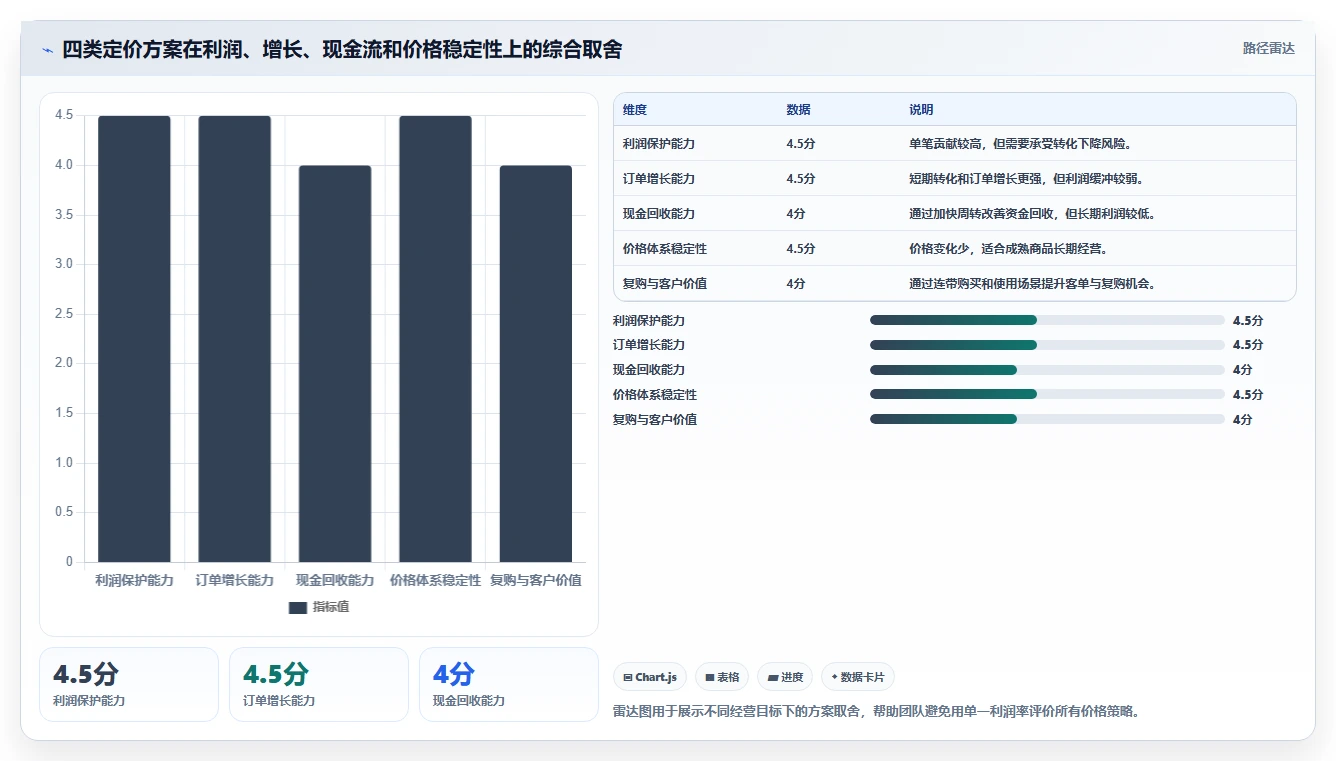
Task: Click the 价格体系稳定性 table row name
Action: pyautogui.click(x=665, y=249)
